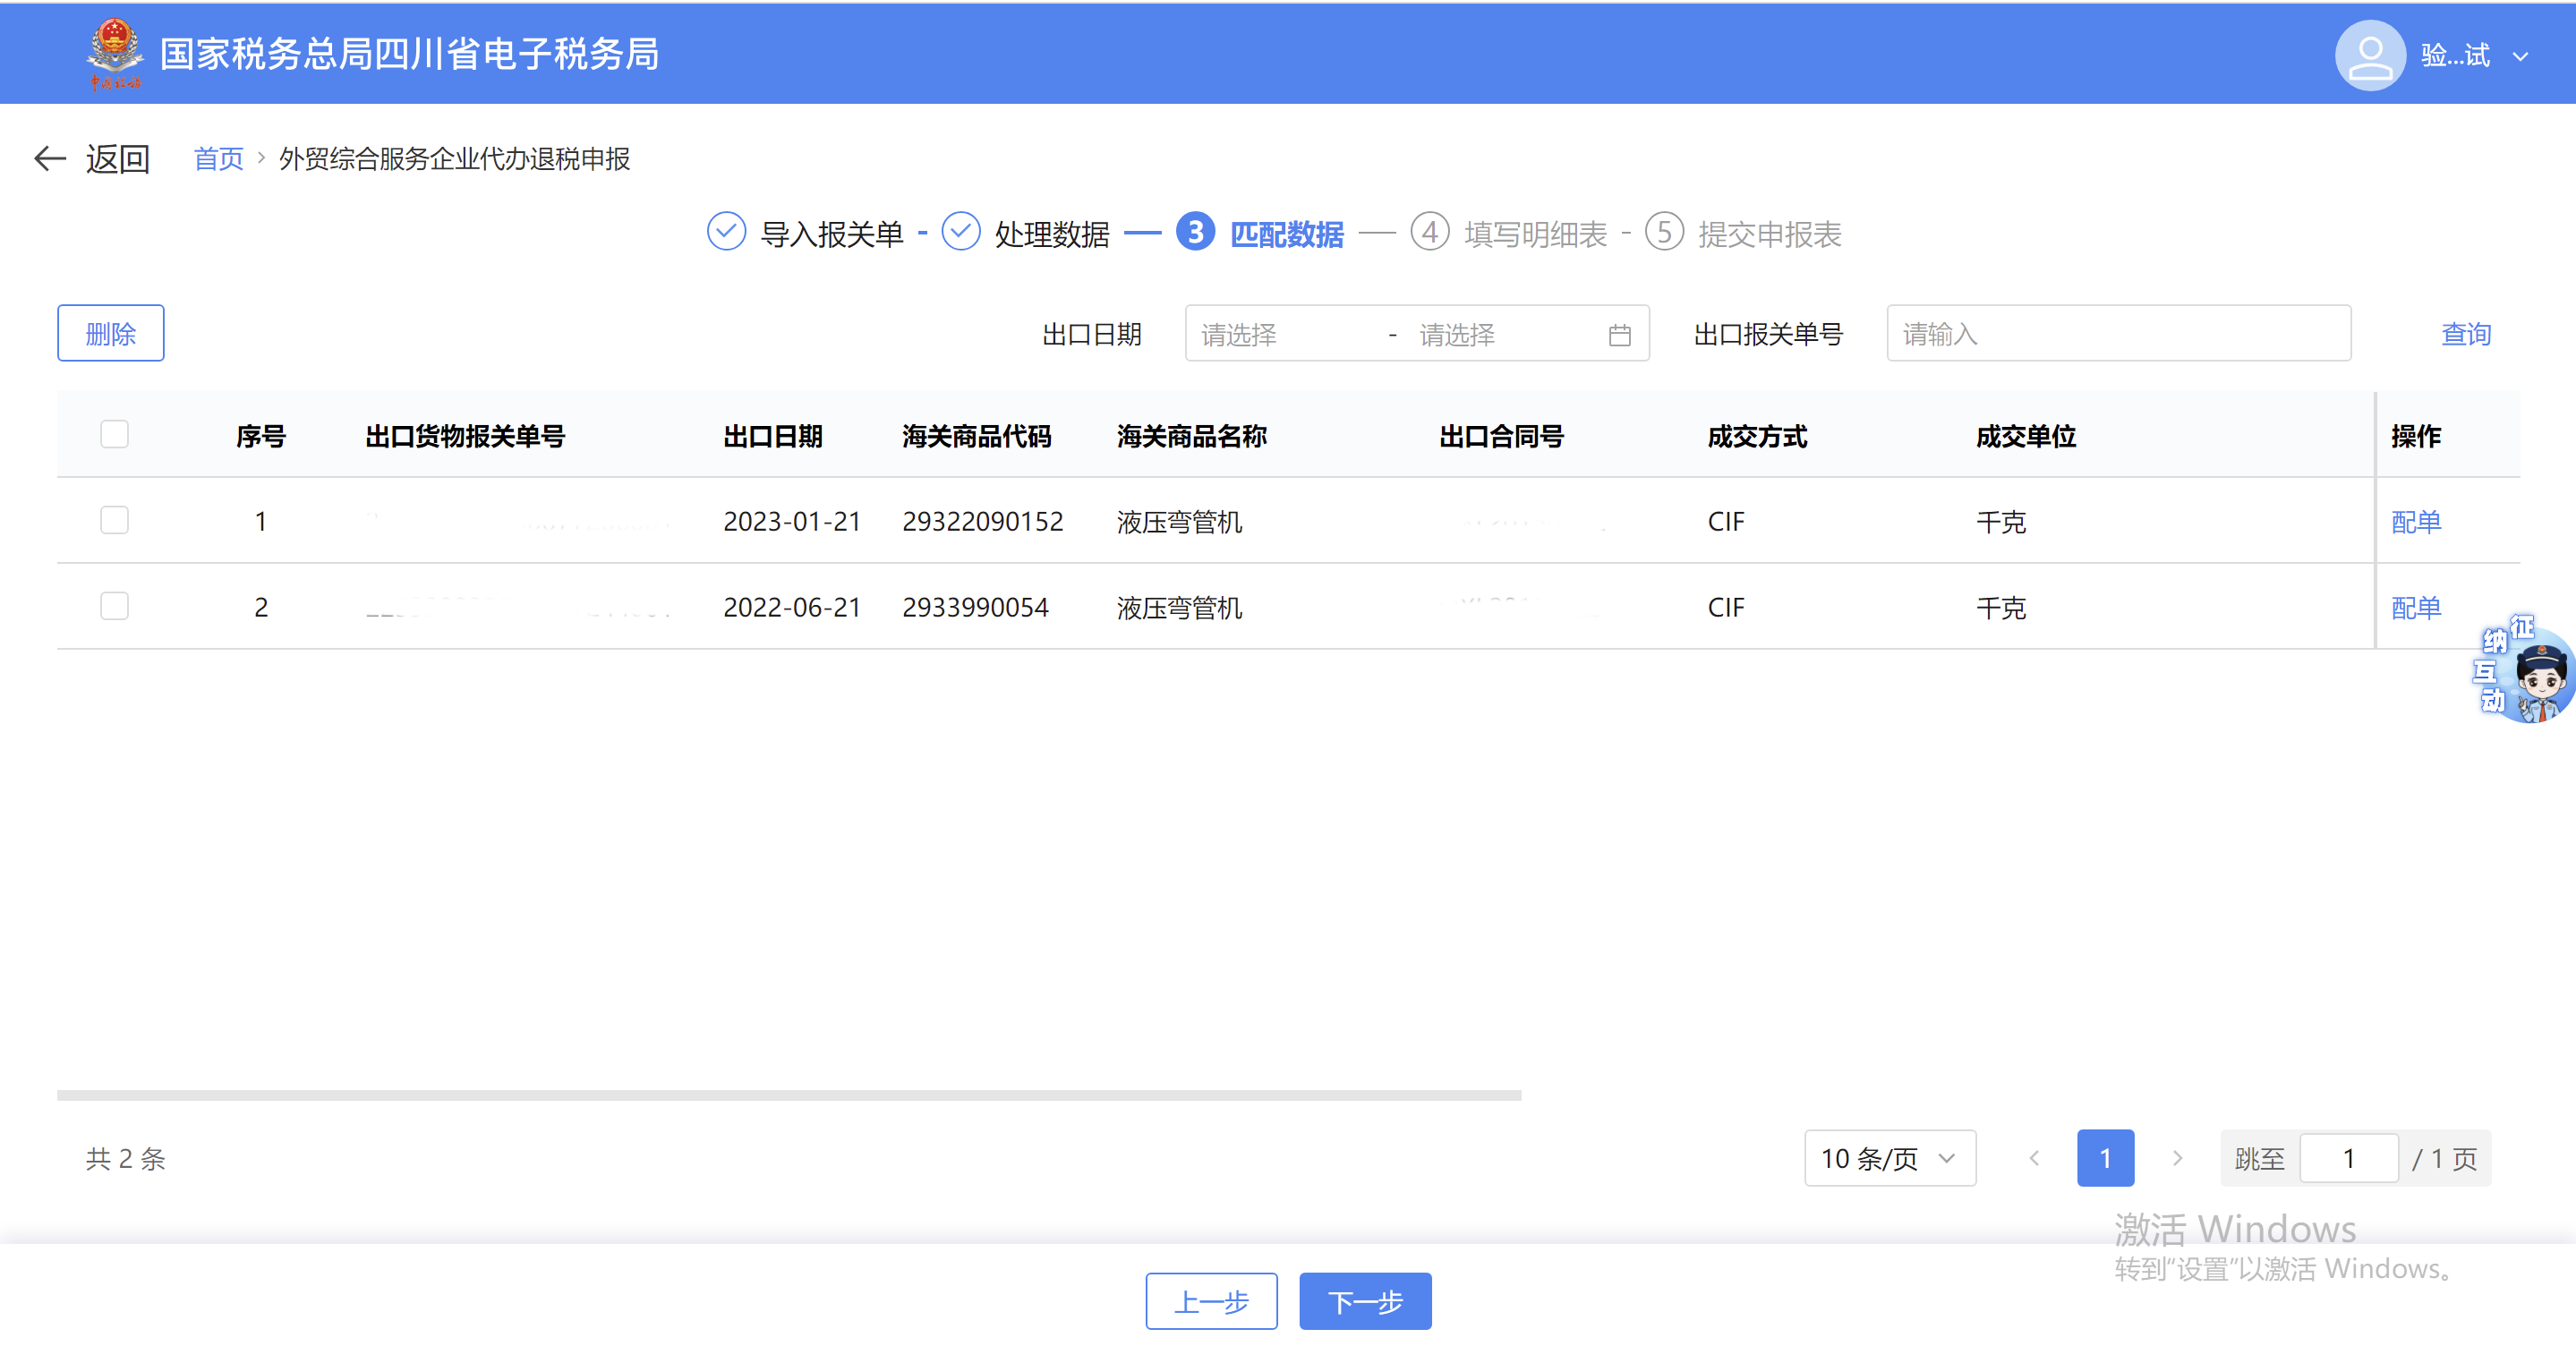The height and width of the screenshot is (1346, 2576).
Task: Click step 1 导入报关单 check icon
Action: click(x=726, y=232)
